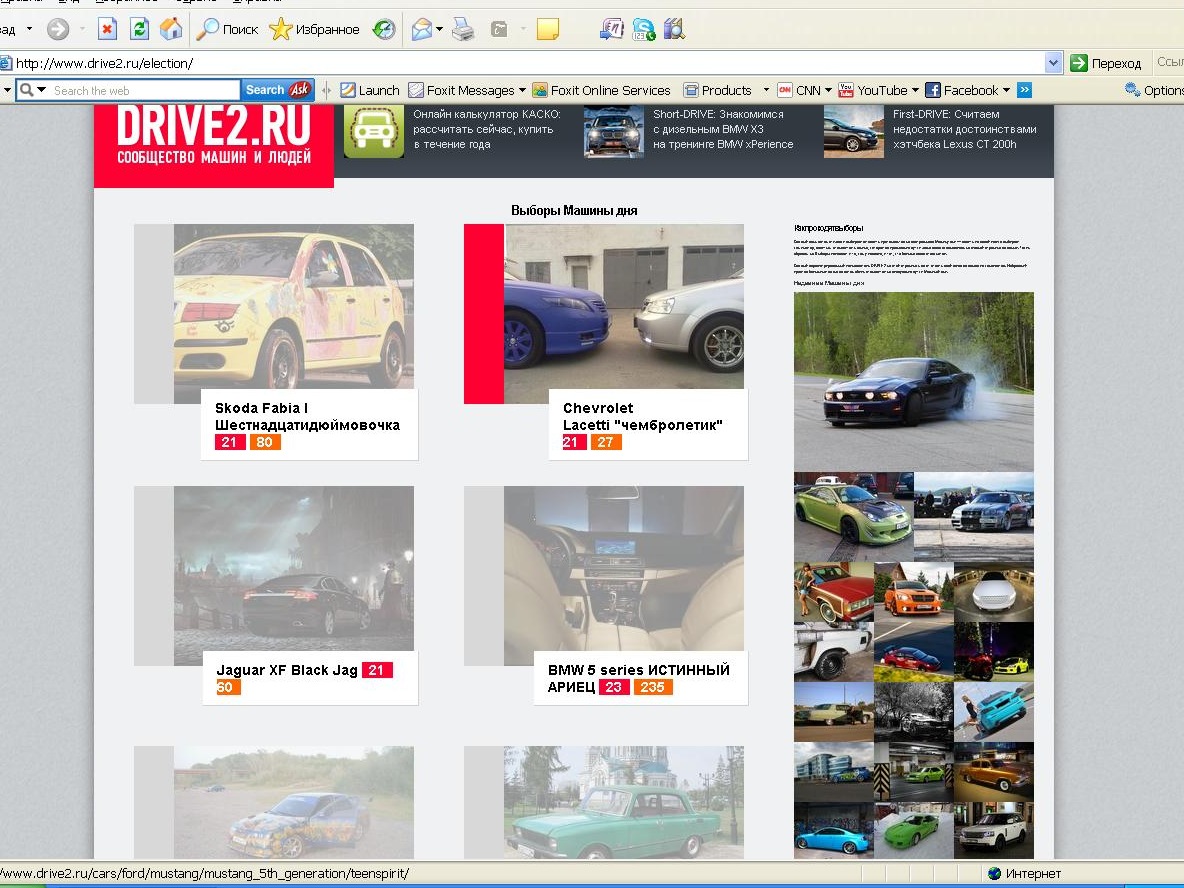The width and height of the screenshot is (1184, 888).
Task: Open Избранное favorites star button
Action: (x=314, y=29)
